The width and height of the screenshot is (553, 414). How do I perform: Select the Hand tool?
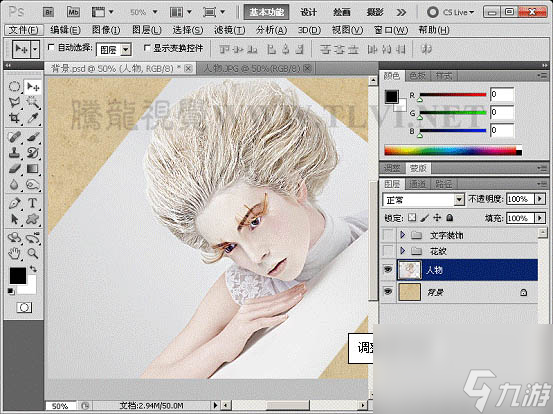pos(14,253)
